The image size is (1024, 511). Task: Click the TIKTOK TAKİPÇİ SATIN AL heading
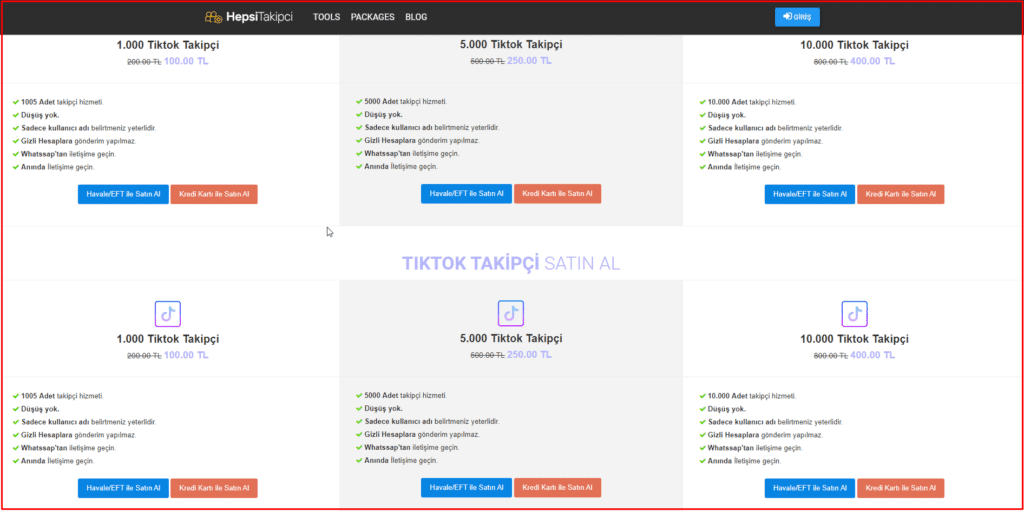[511, 263]
